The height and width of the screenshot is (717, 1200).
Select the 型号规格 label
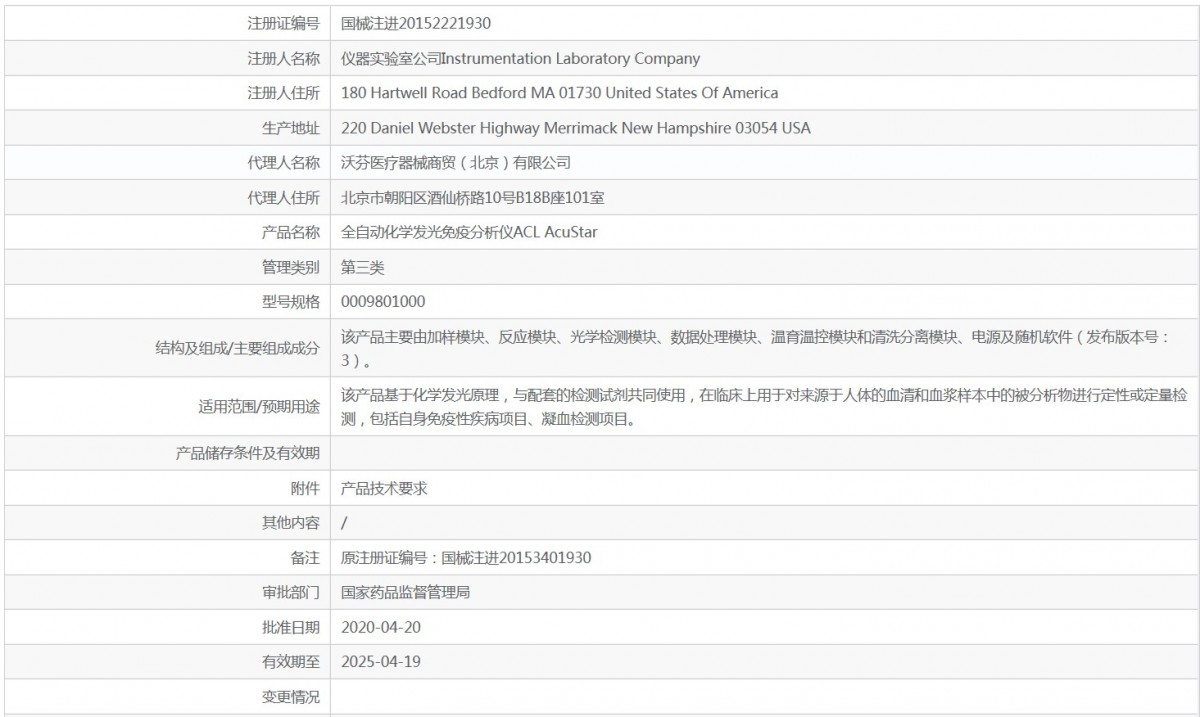(290, 302)
